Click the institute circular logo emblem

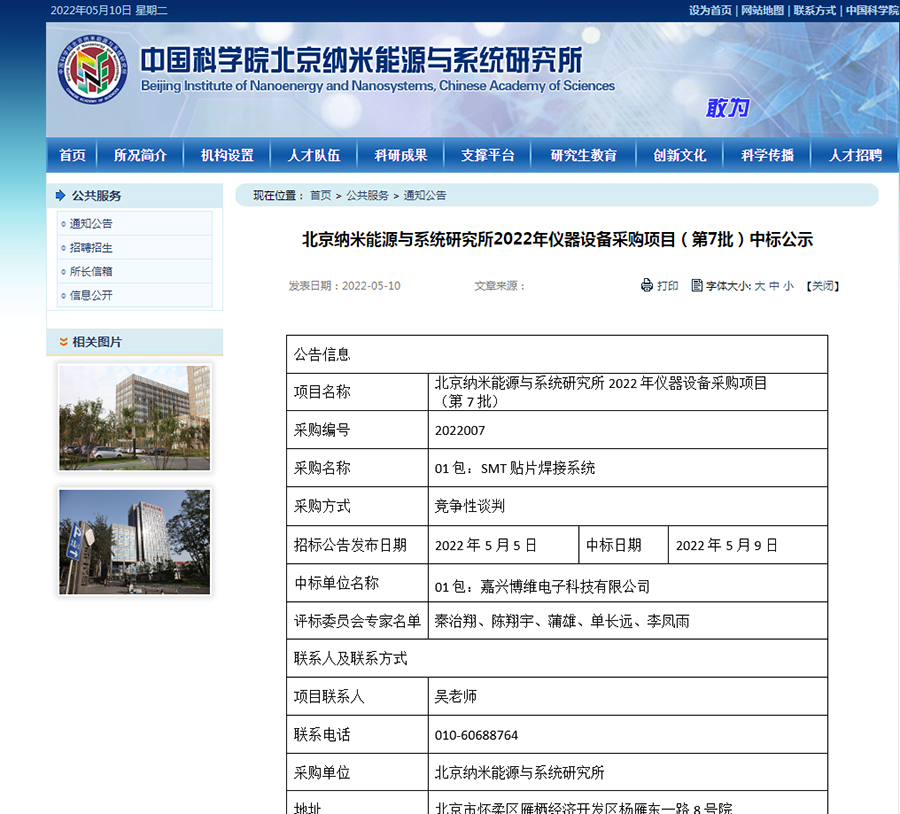(x=92, y=68)
